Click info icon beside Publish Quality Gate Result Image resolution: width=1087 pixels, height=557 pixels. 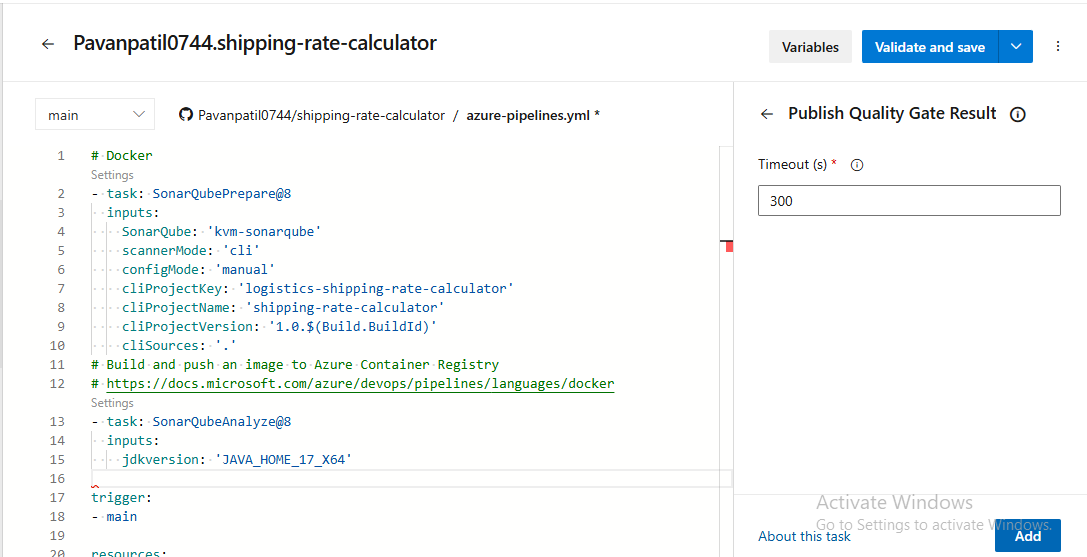pyautogui.click(x=1018, y=114)
